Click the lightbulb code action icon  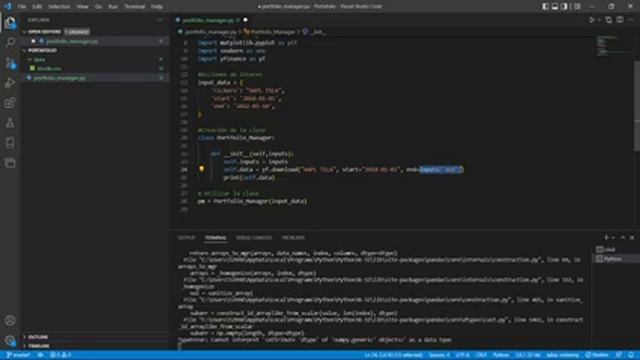[201, 169]
